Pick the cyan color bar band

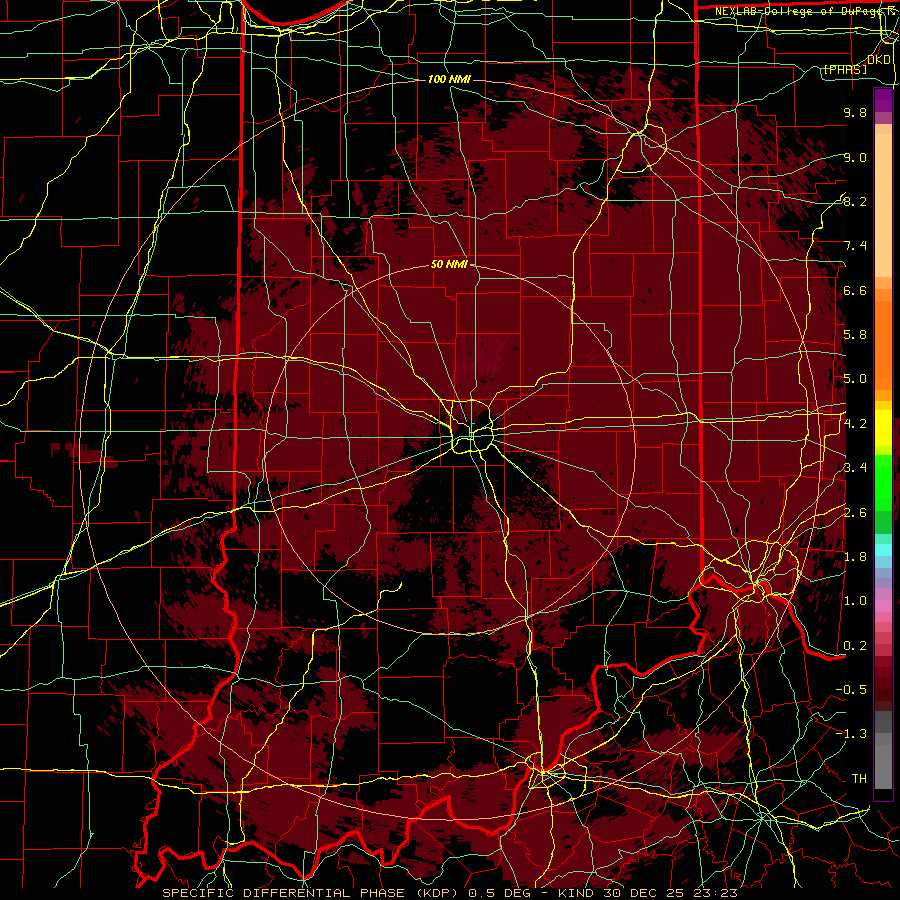tap(883, 550)
